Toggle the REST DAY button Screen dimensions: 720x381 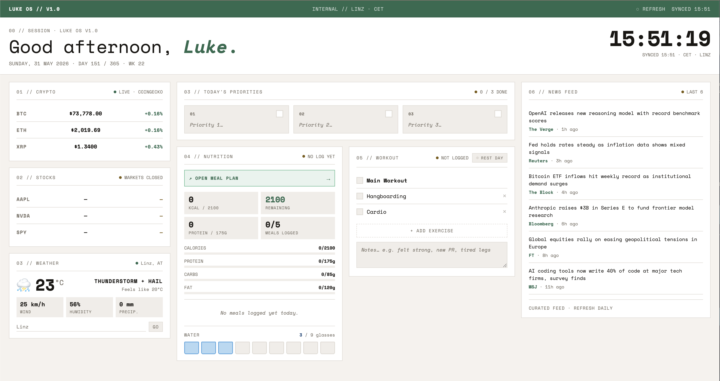(489, 158)
